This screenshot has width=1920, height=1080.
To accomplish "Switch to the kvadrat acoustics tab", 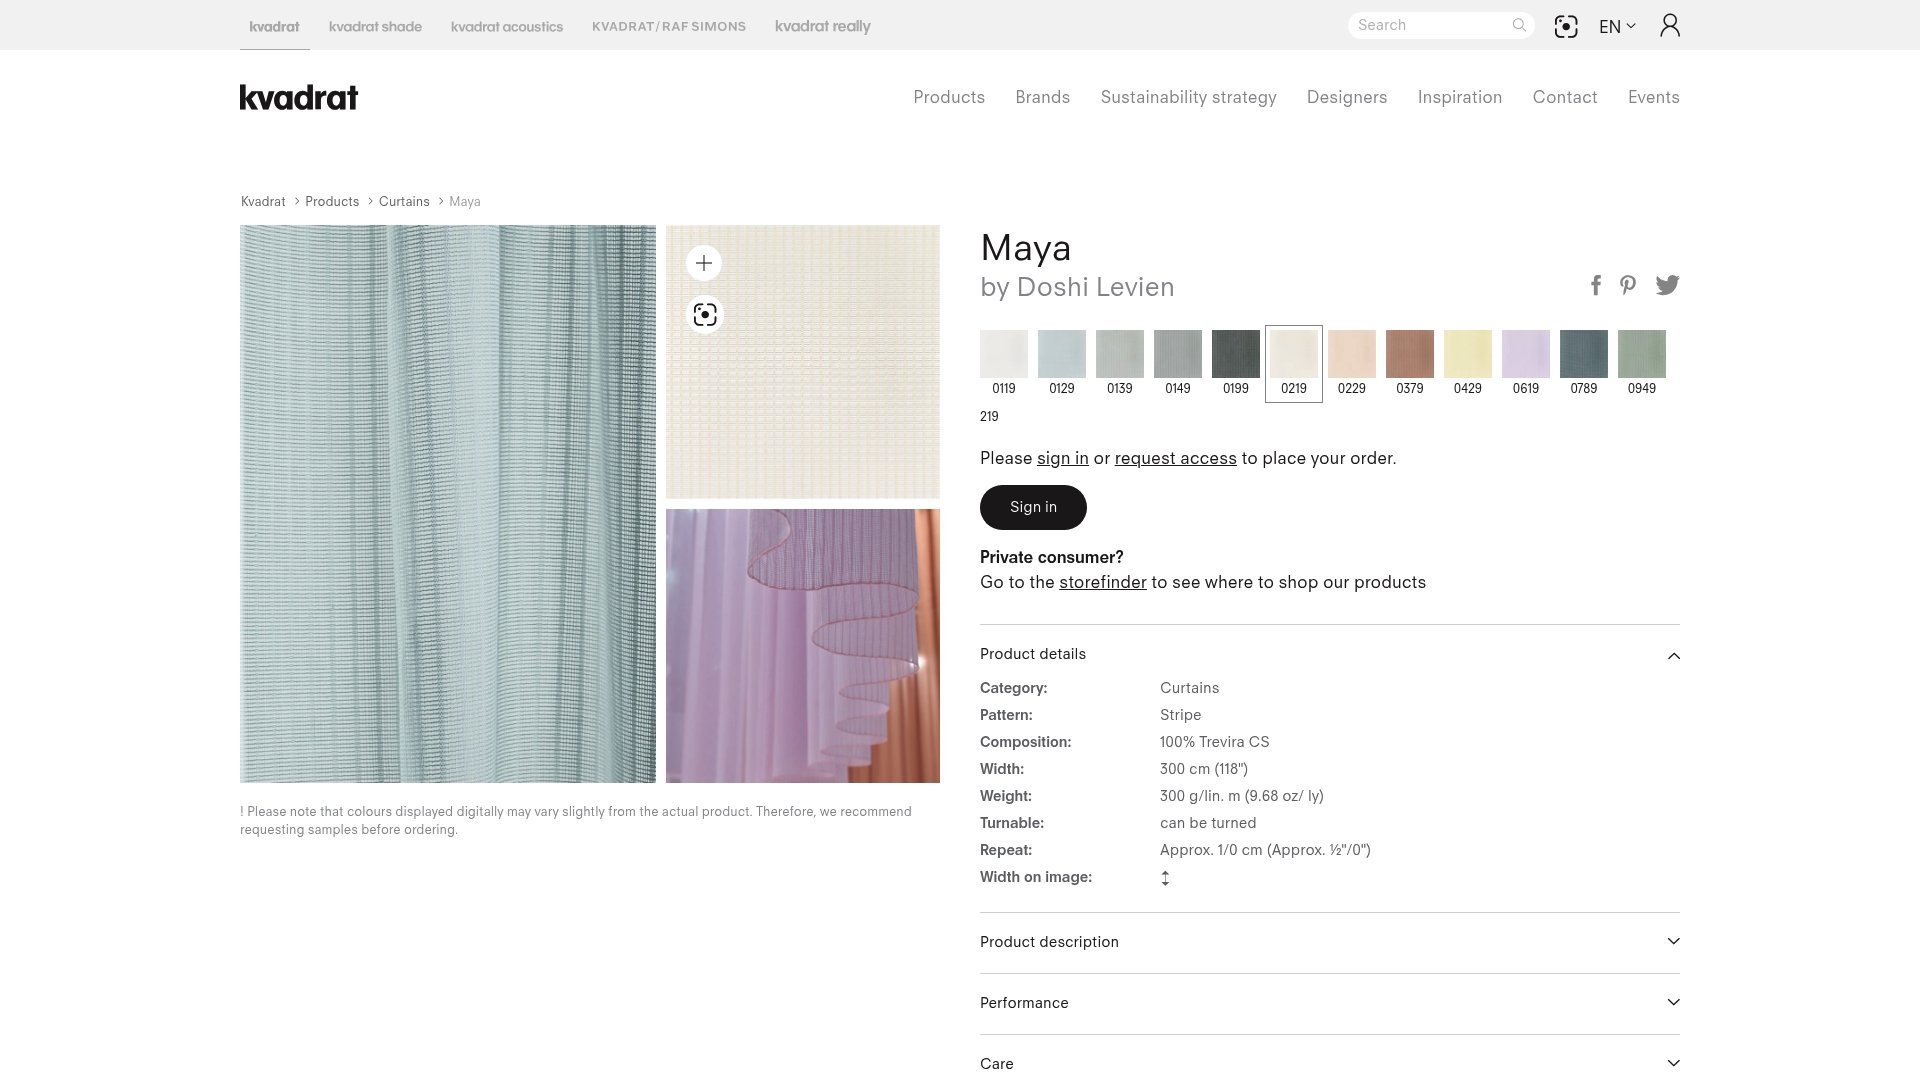I will click(507, 27).
